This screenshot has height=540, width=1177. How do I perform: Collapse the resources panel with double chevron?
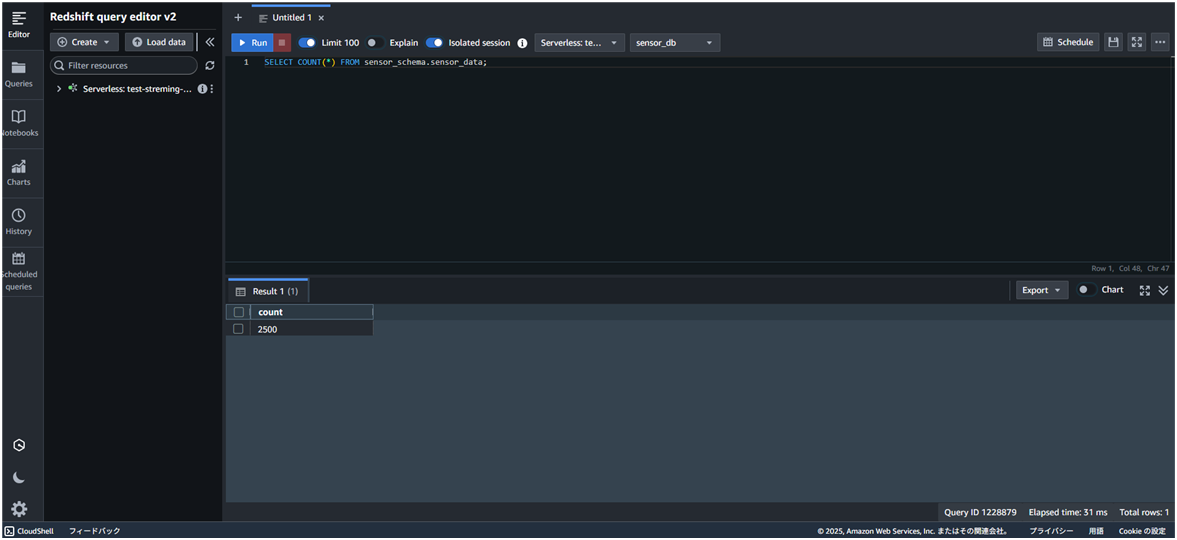point(209,42)
